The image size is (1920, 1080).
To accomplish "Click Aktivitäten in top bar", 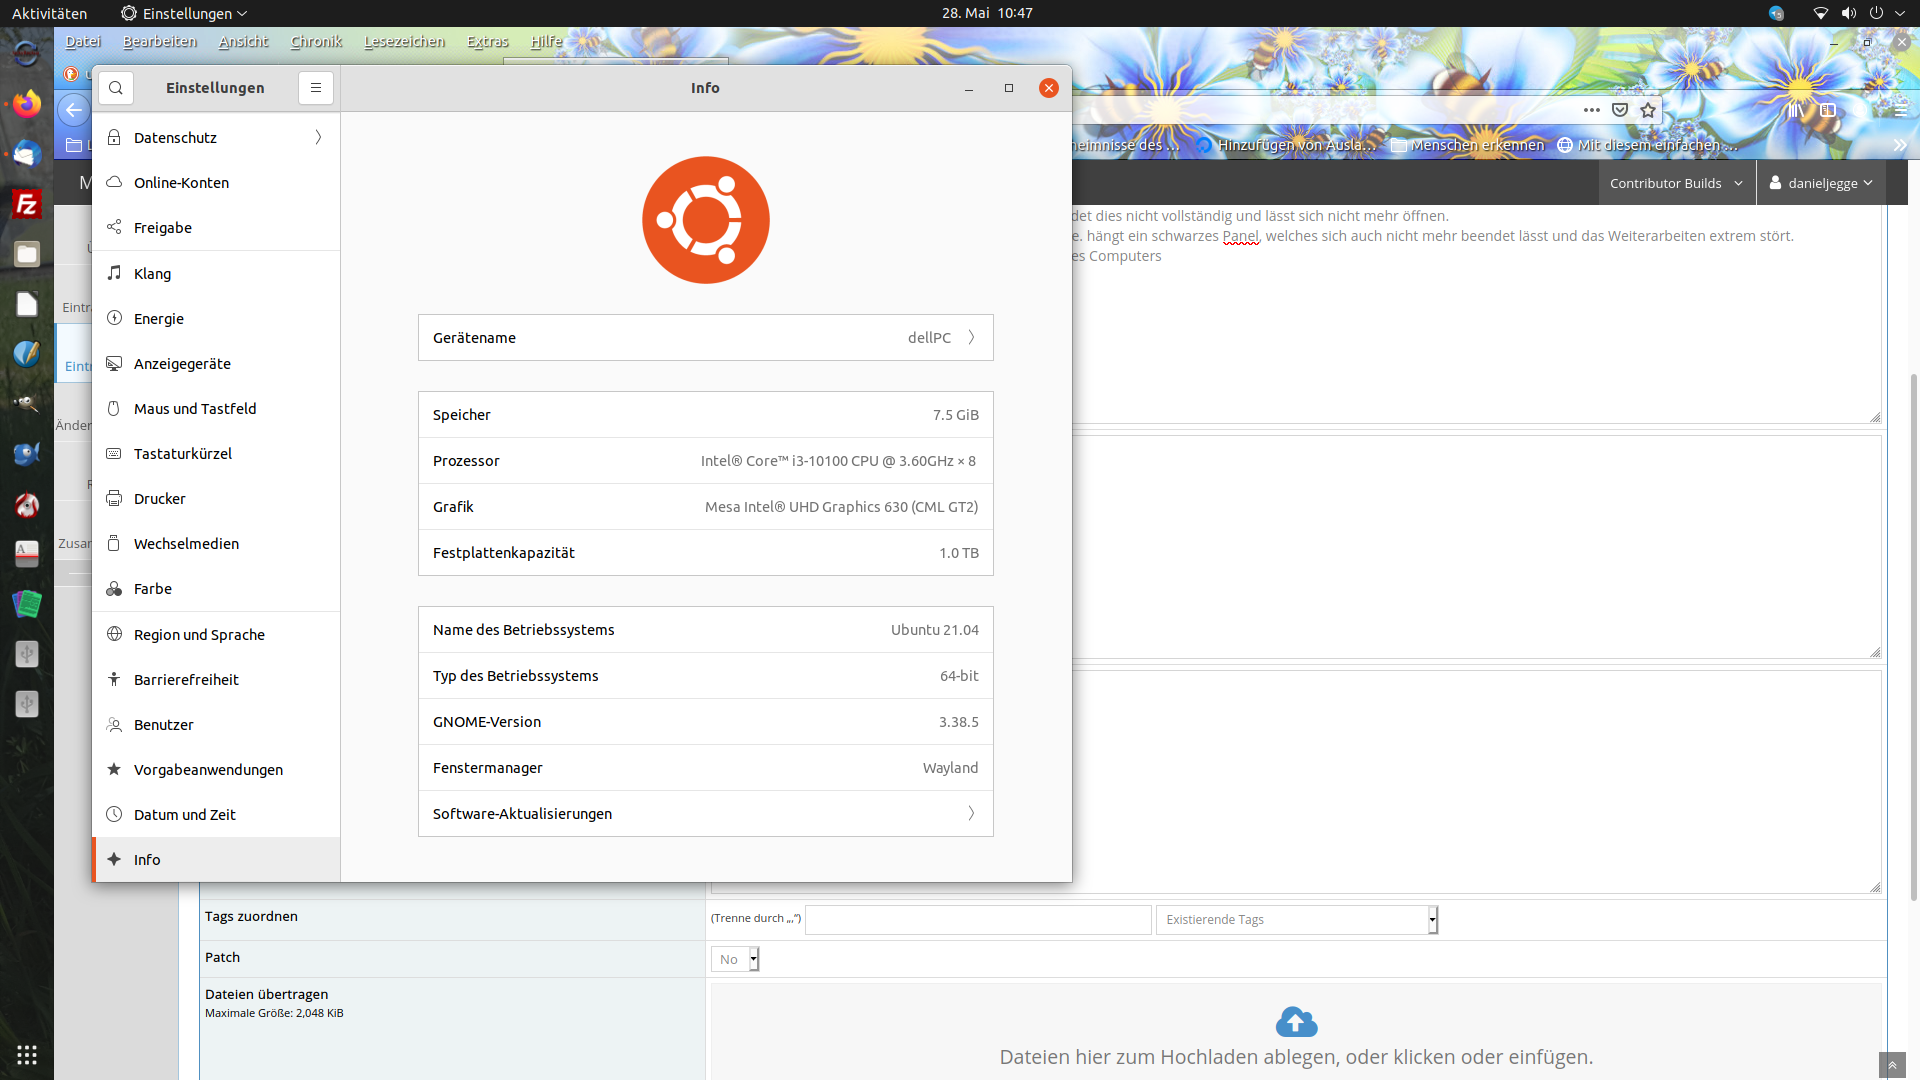I will [49, 13].
